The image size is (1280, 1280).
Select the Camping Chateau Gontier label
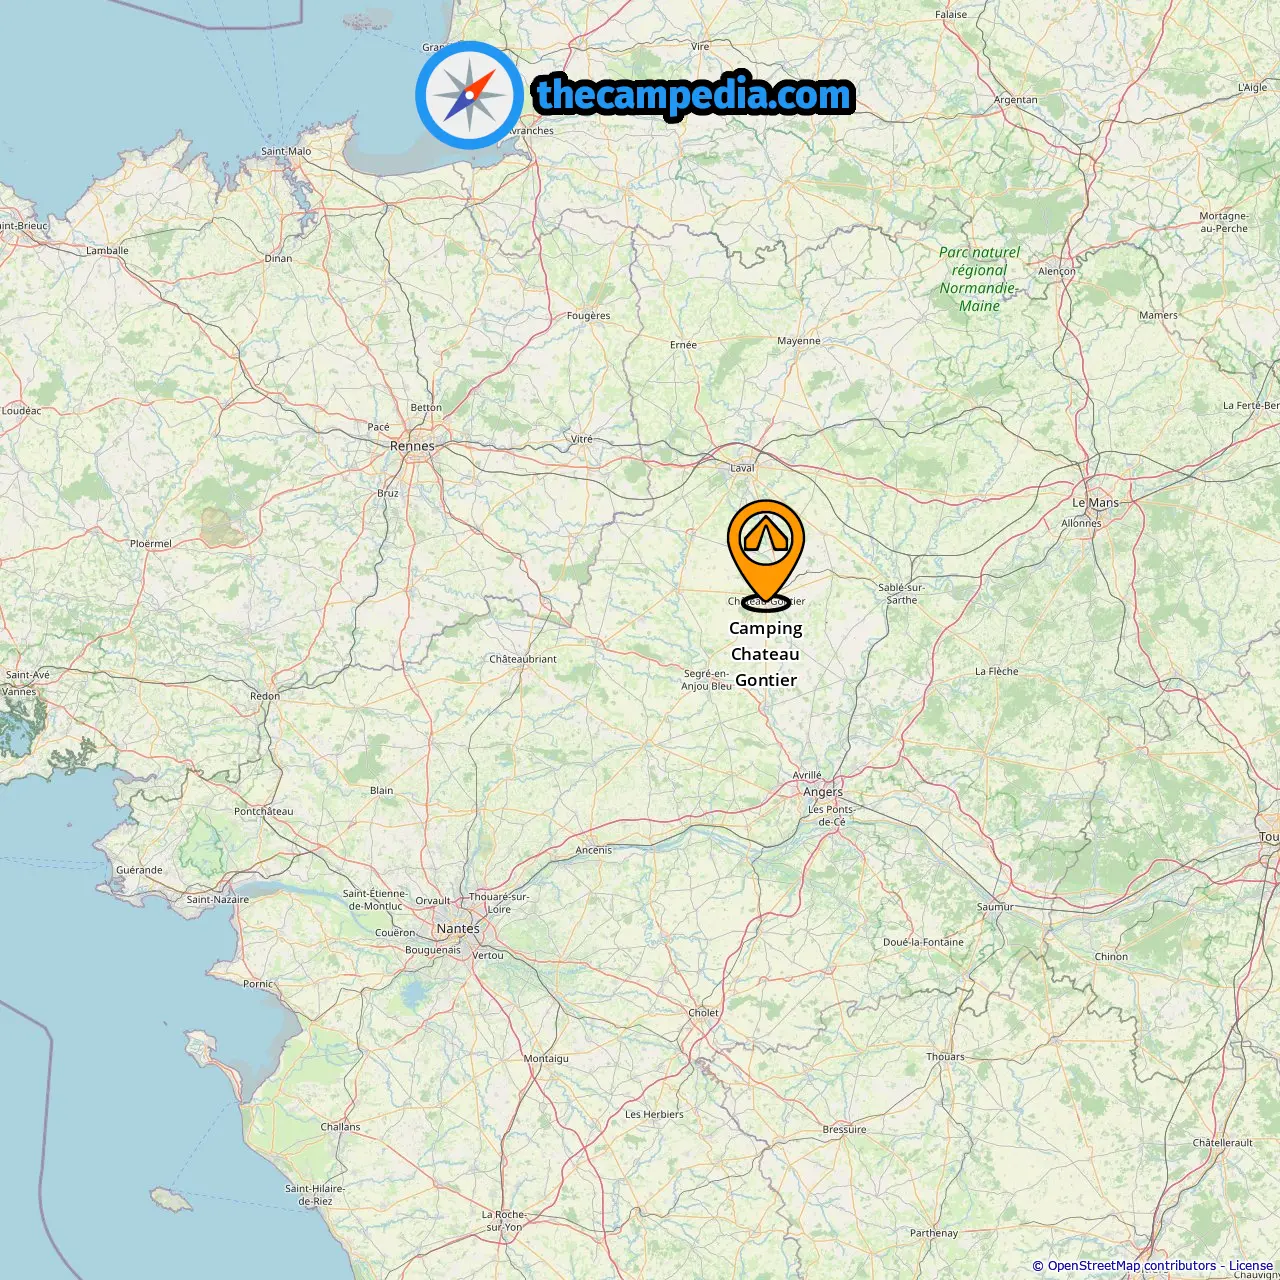(766, 654)
